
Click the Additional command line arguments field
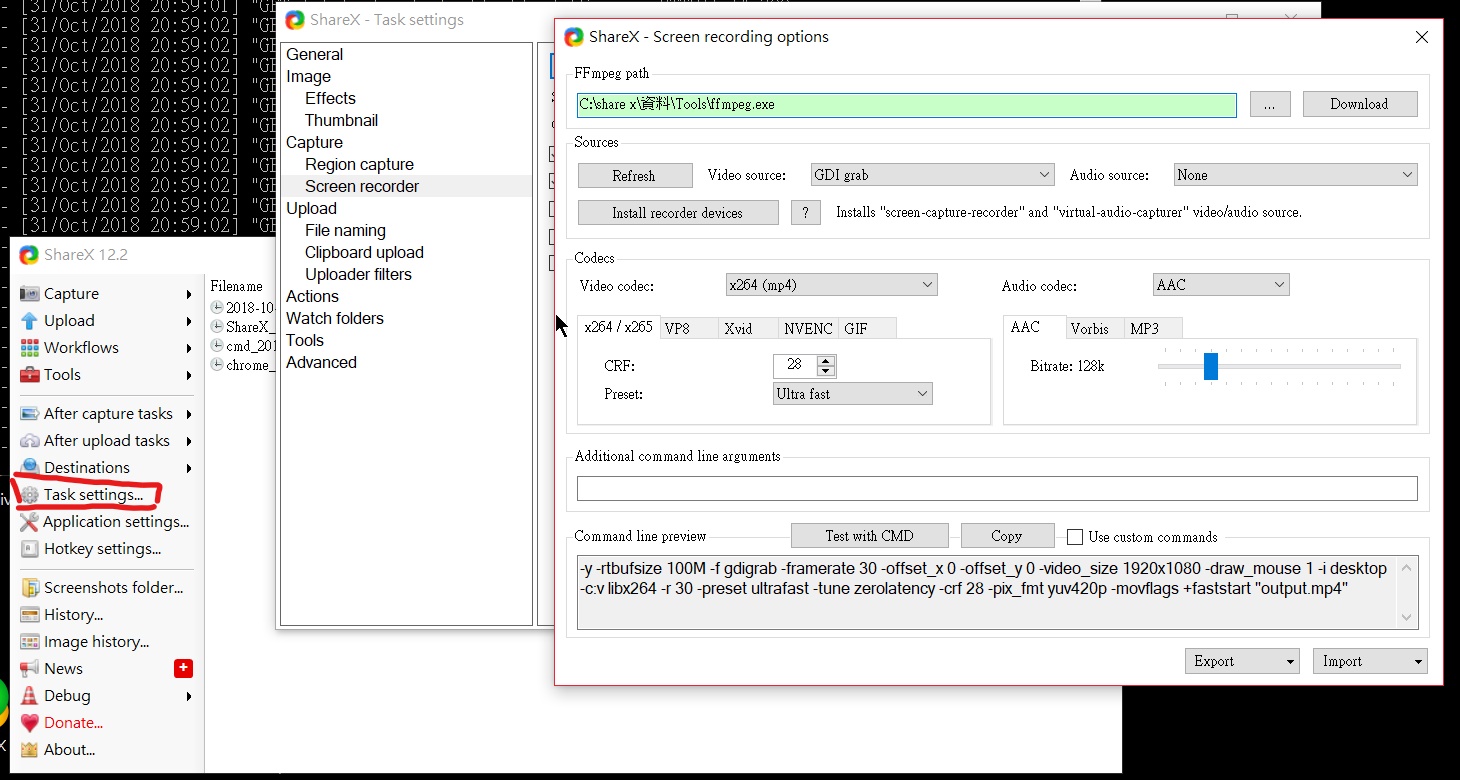pos(997,488)
